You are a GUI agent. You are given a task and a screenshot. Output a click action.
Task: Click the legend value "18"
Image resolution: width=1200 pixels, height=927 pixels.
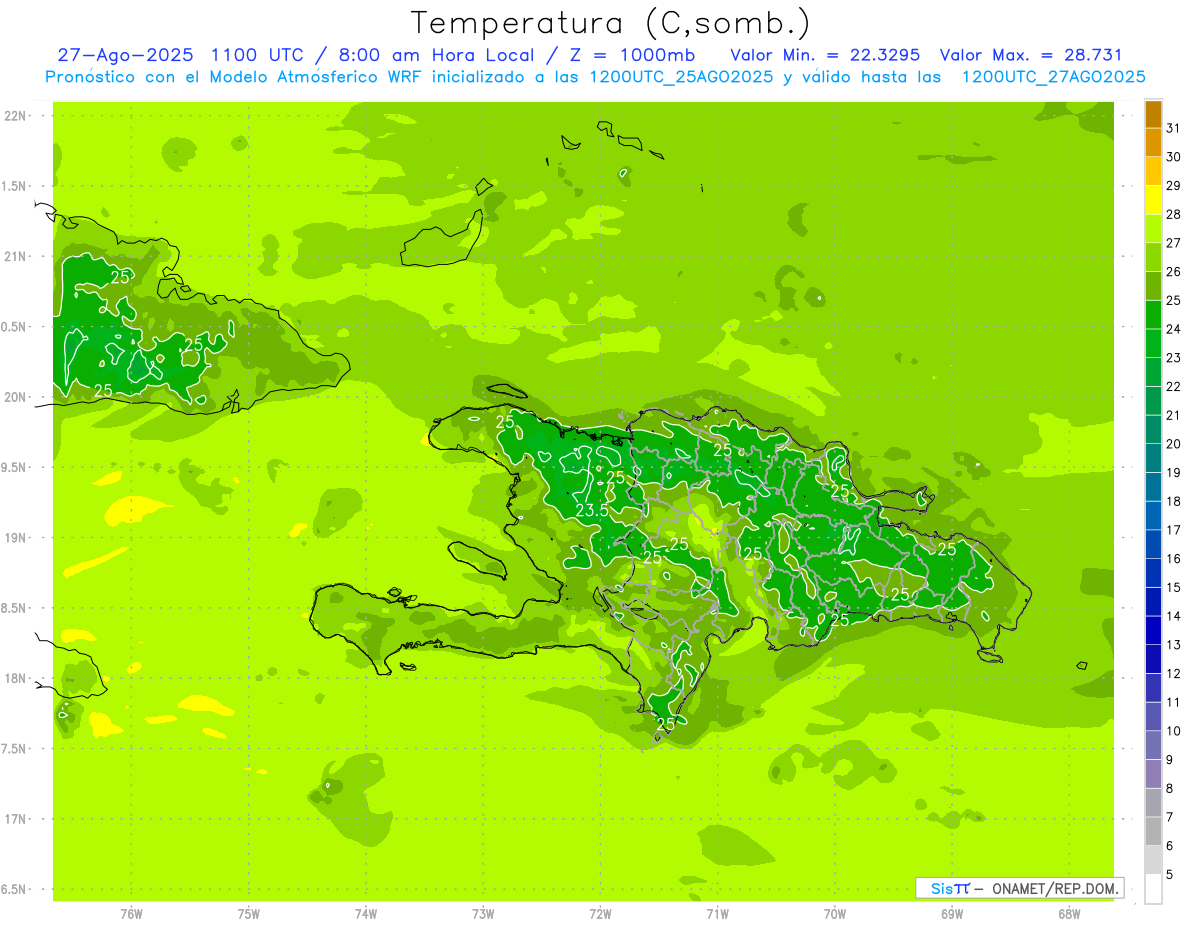[x=1173, y=501]
